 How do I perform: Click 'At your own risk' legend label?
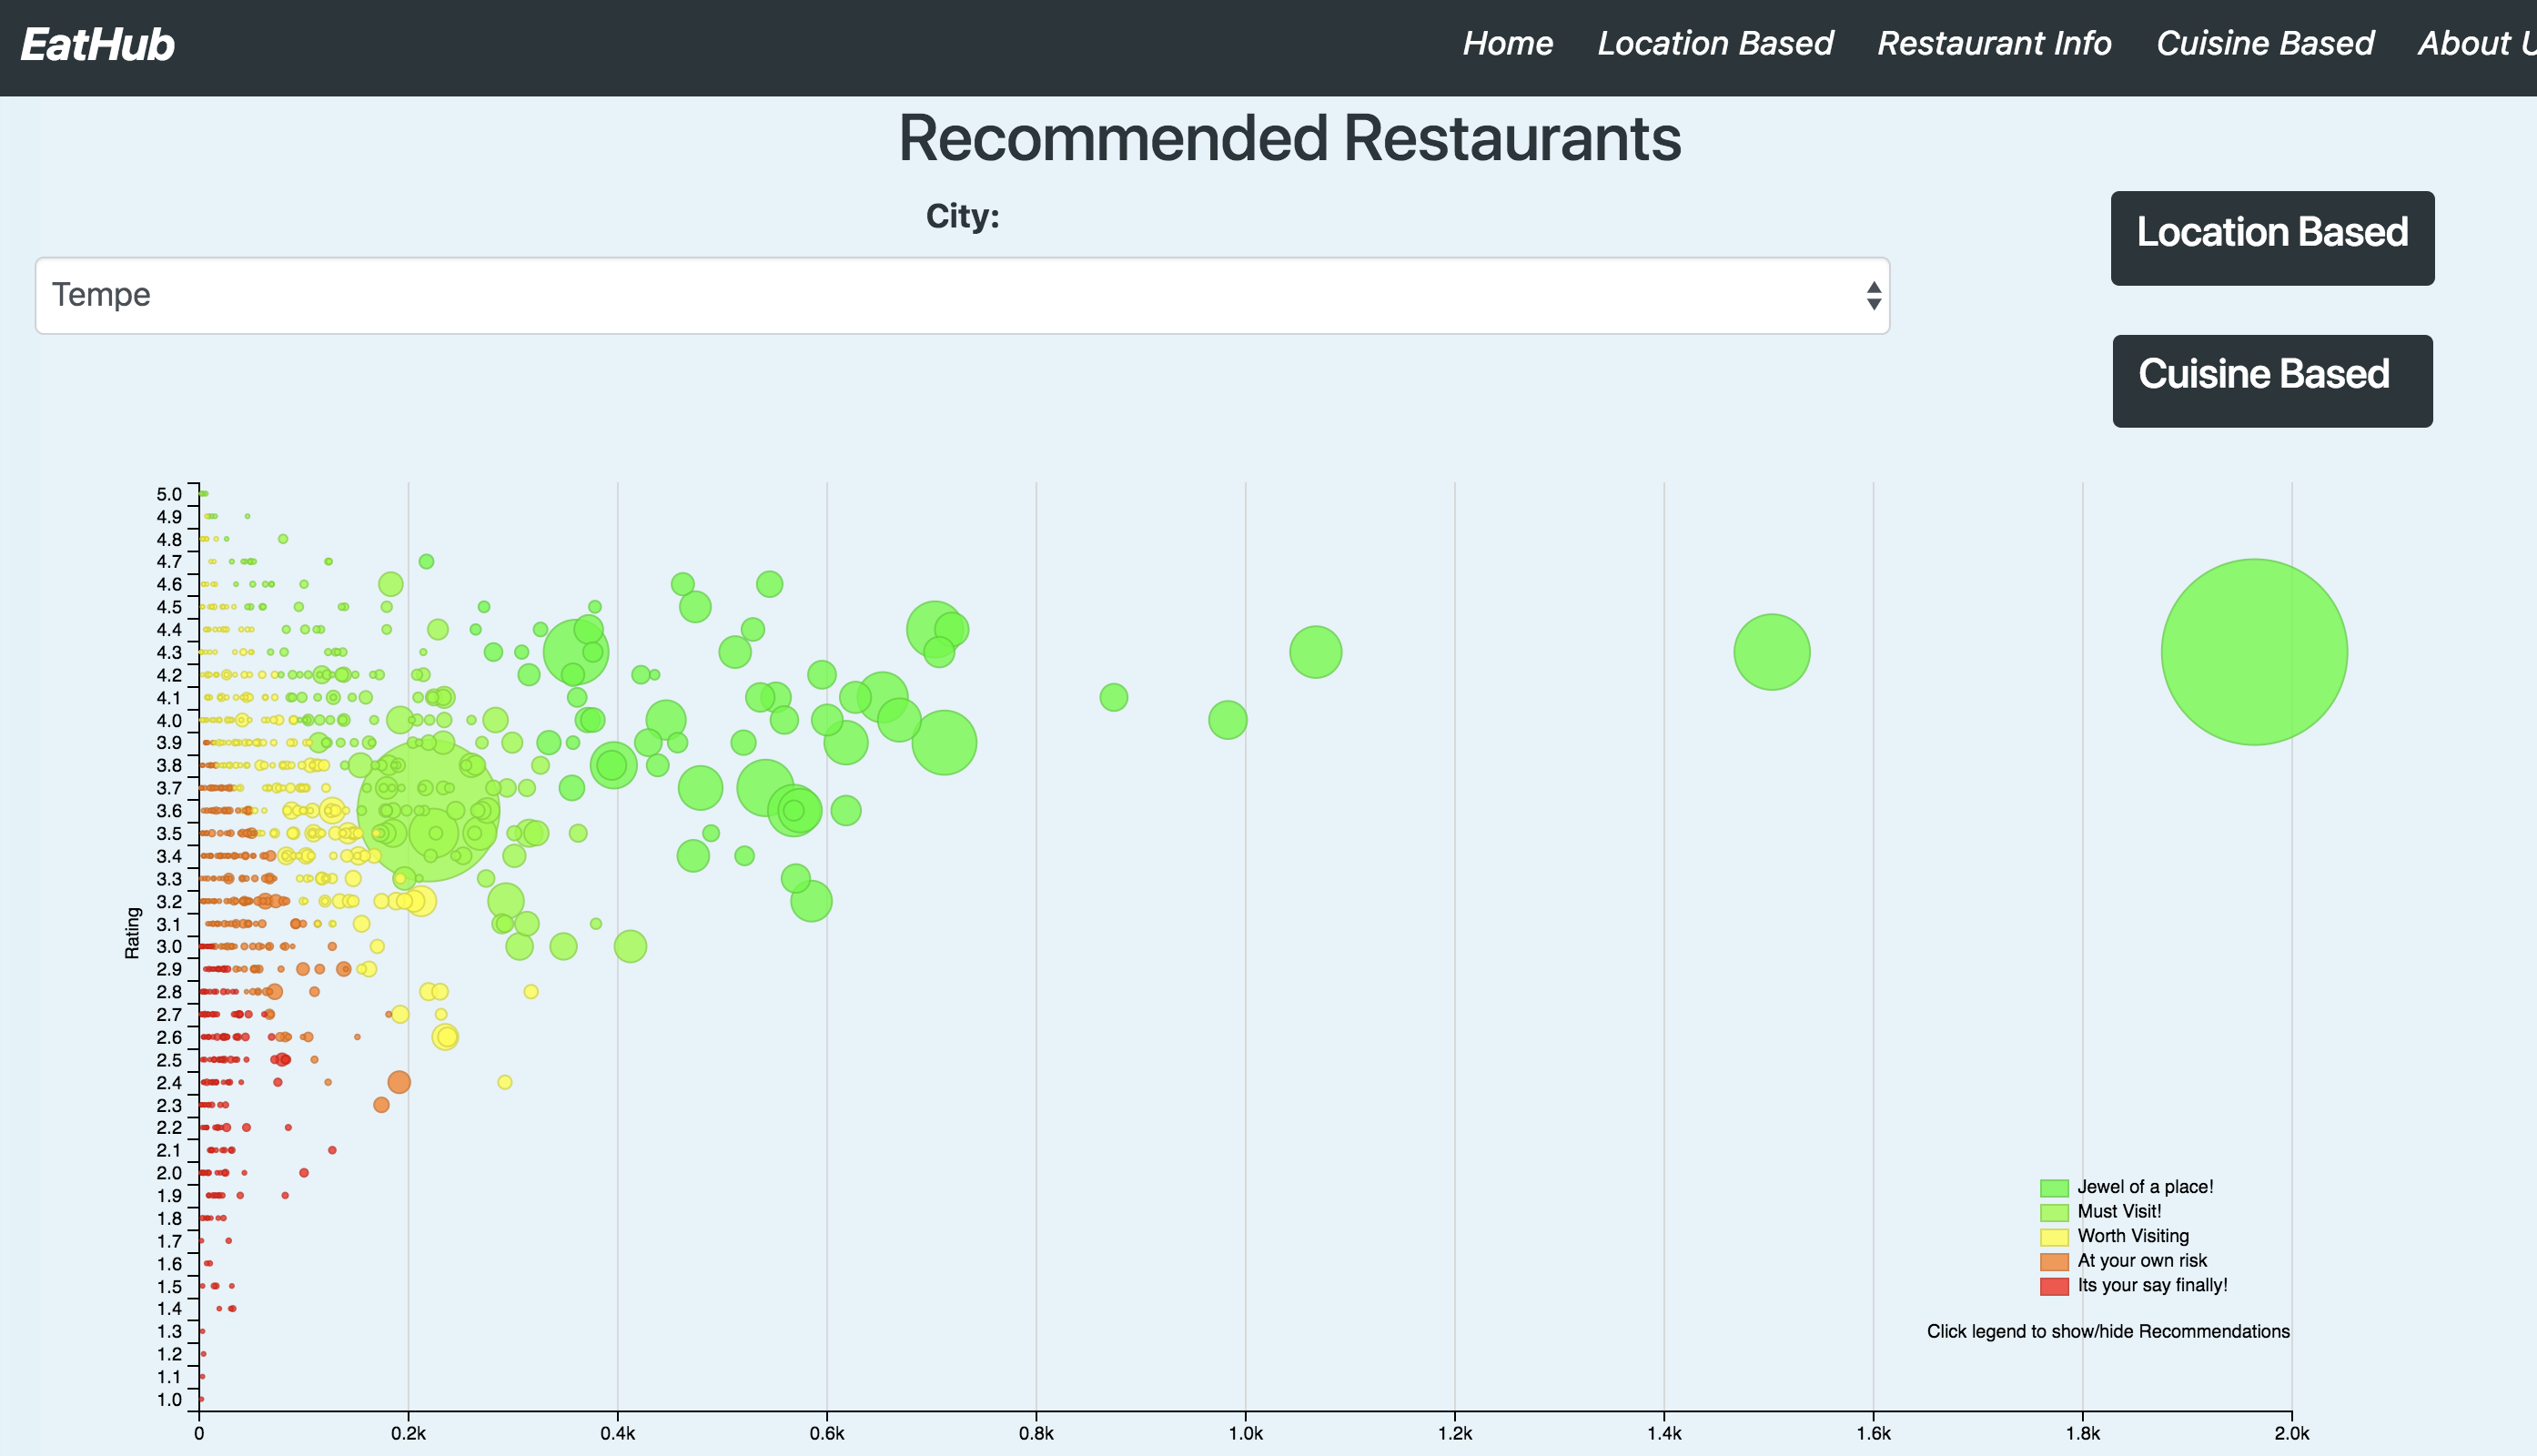2141,1261
